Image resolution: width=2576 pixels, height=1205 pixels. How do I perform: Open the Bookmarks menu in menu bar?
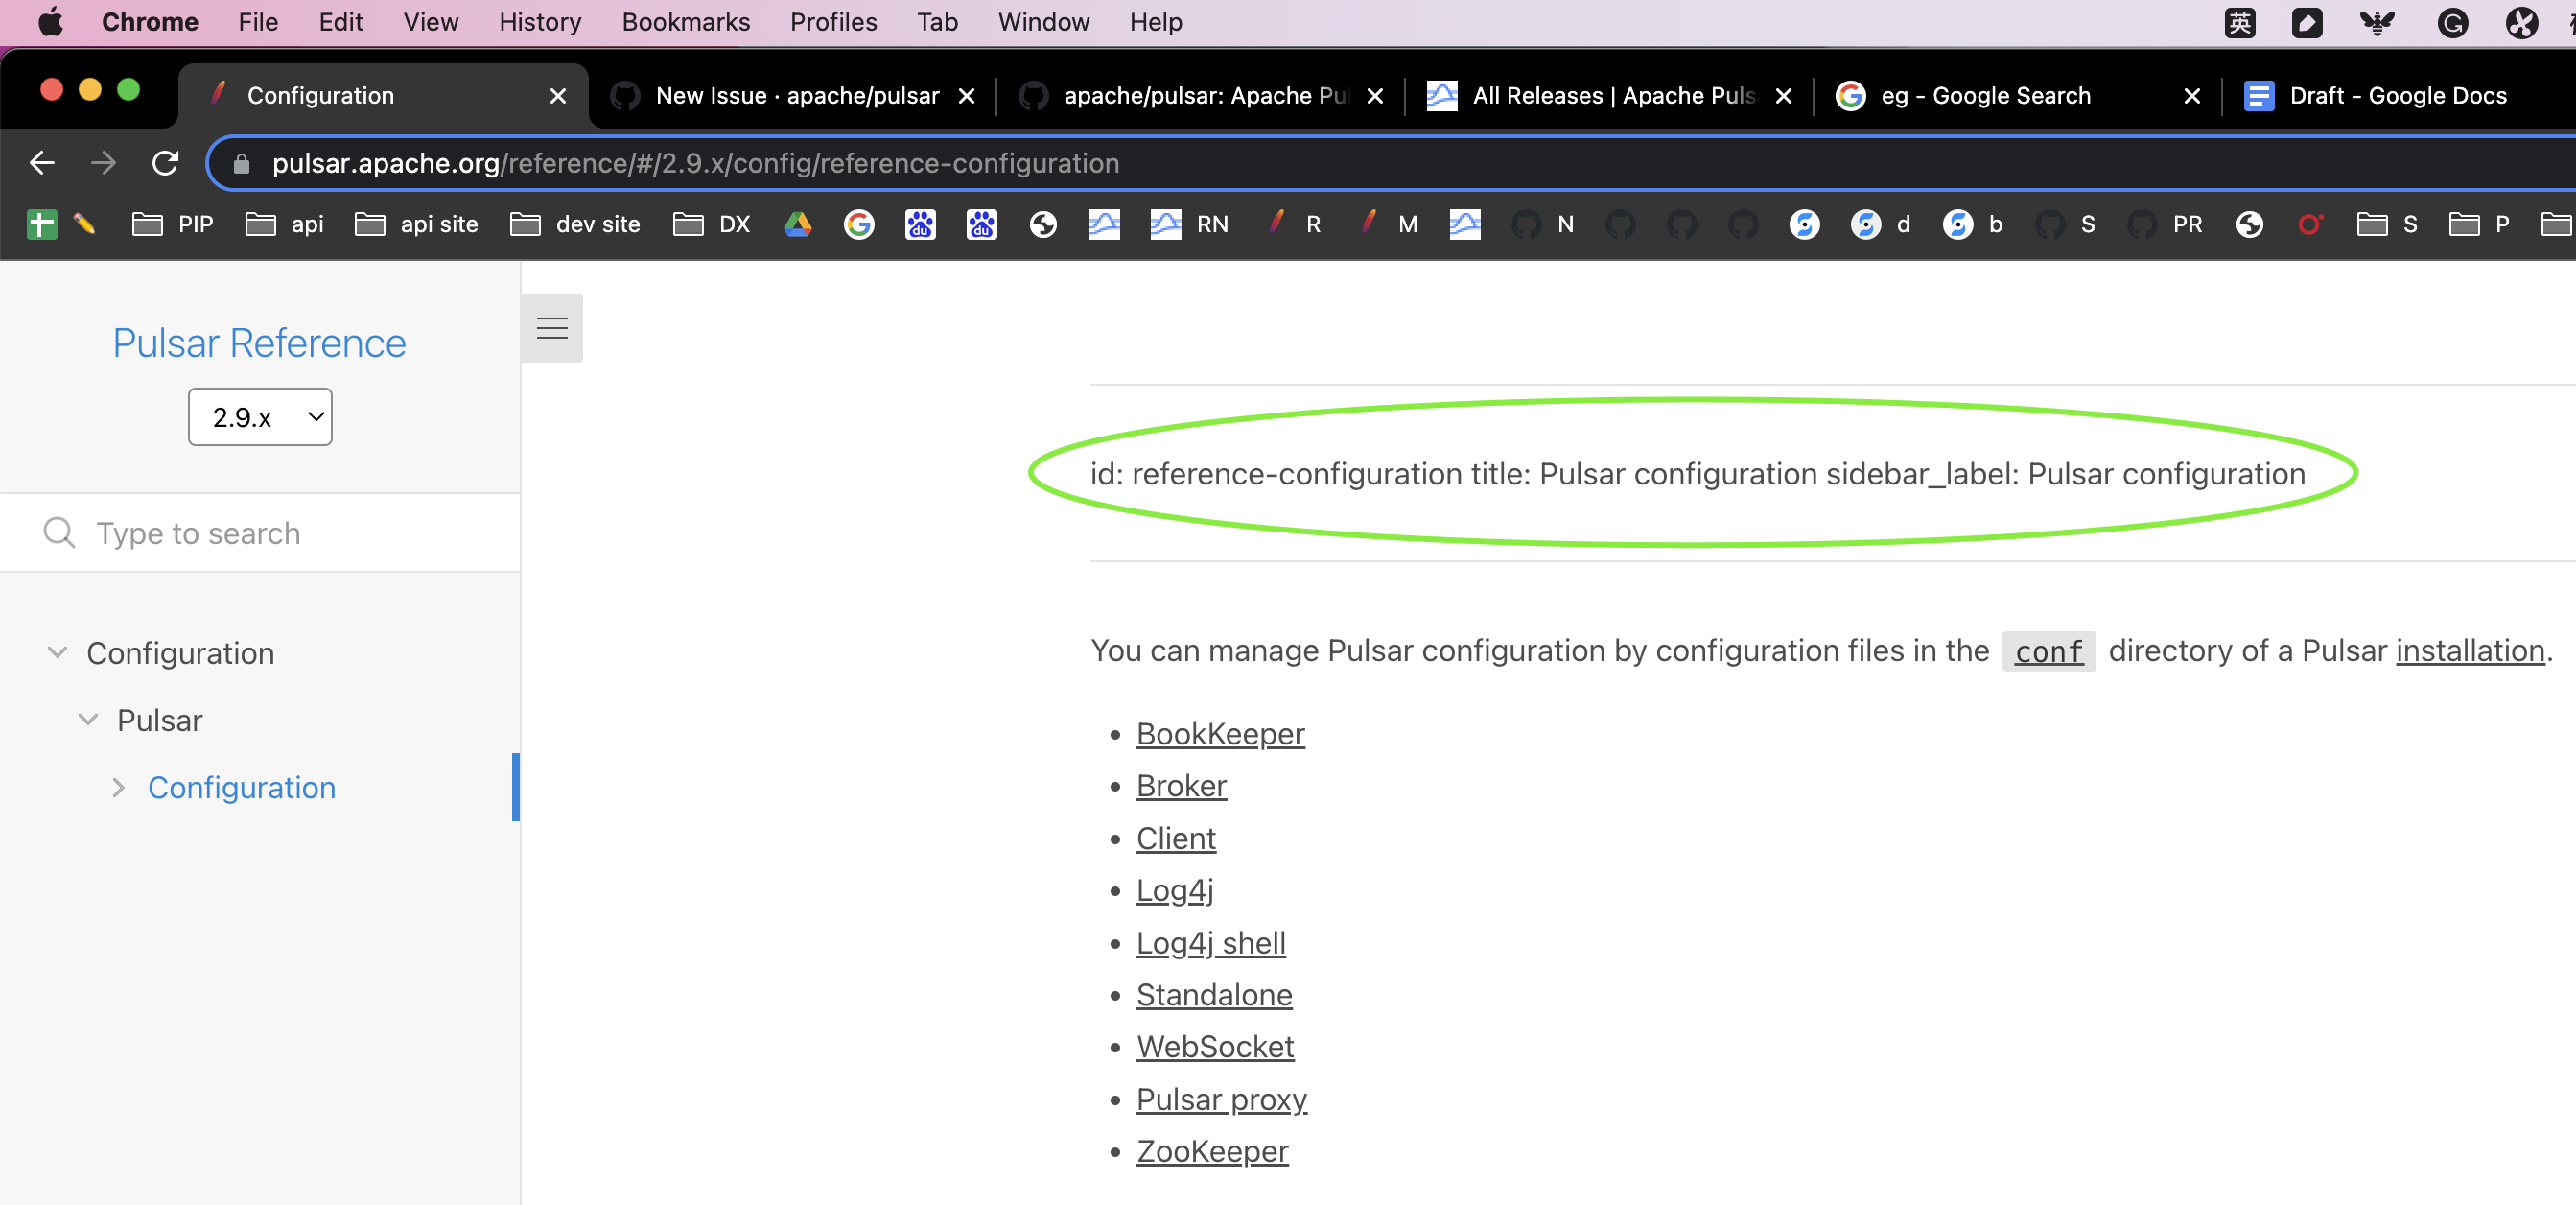[685, 22]
